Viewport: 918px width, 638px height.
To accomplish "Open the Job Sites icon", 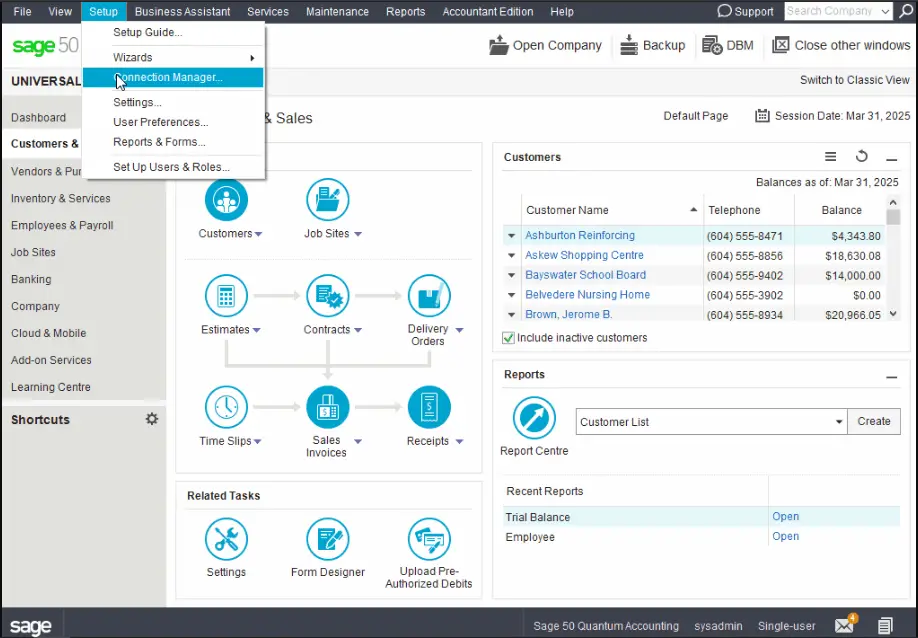I will (x=327, y=200).
